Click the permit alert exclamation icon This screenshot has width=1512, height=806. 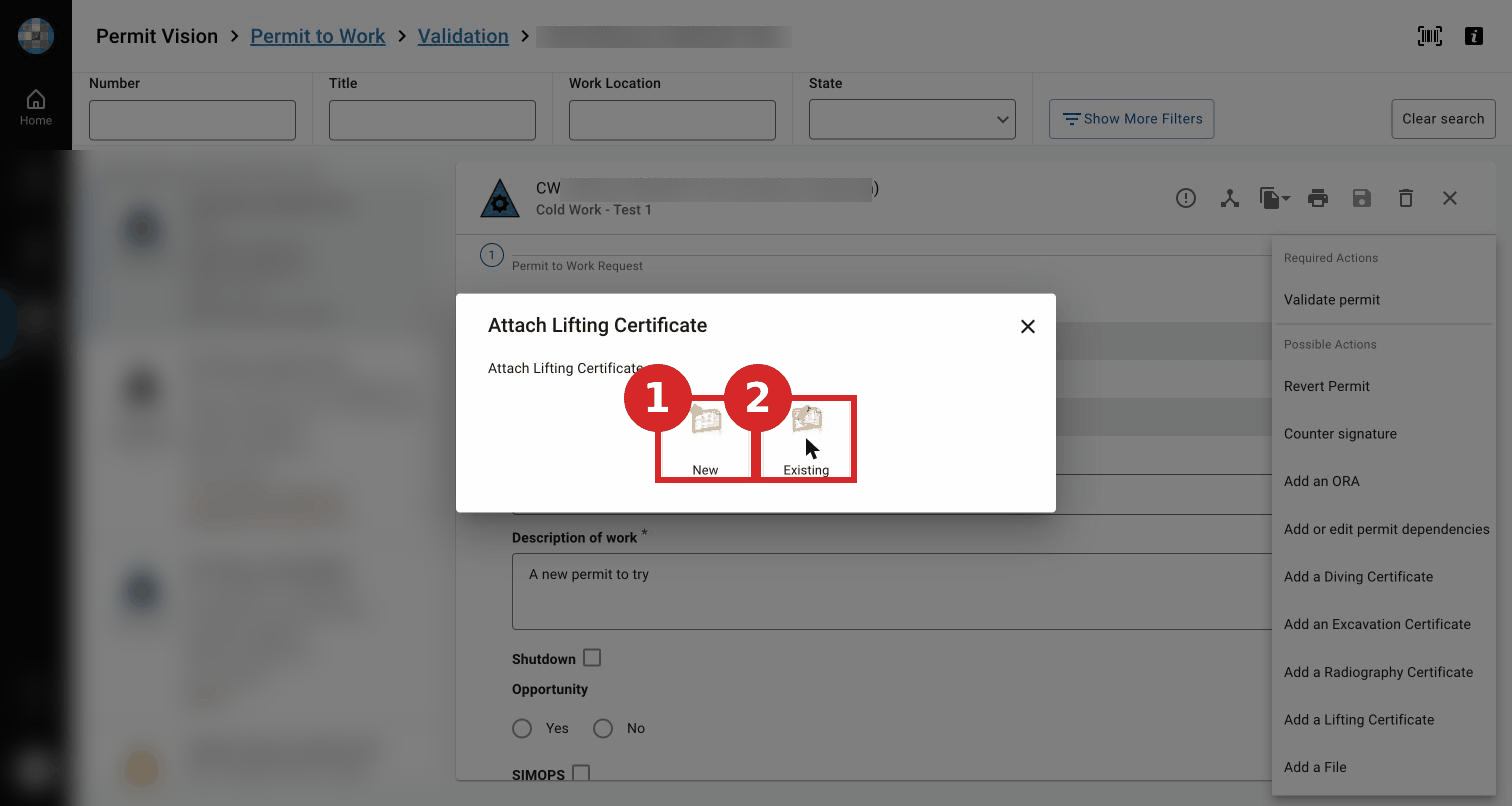coord(1186,198)
